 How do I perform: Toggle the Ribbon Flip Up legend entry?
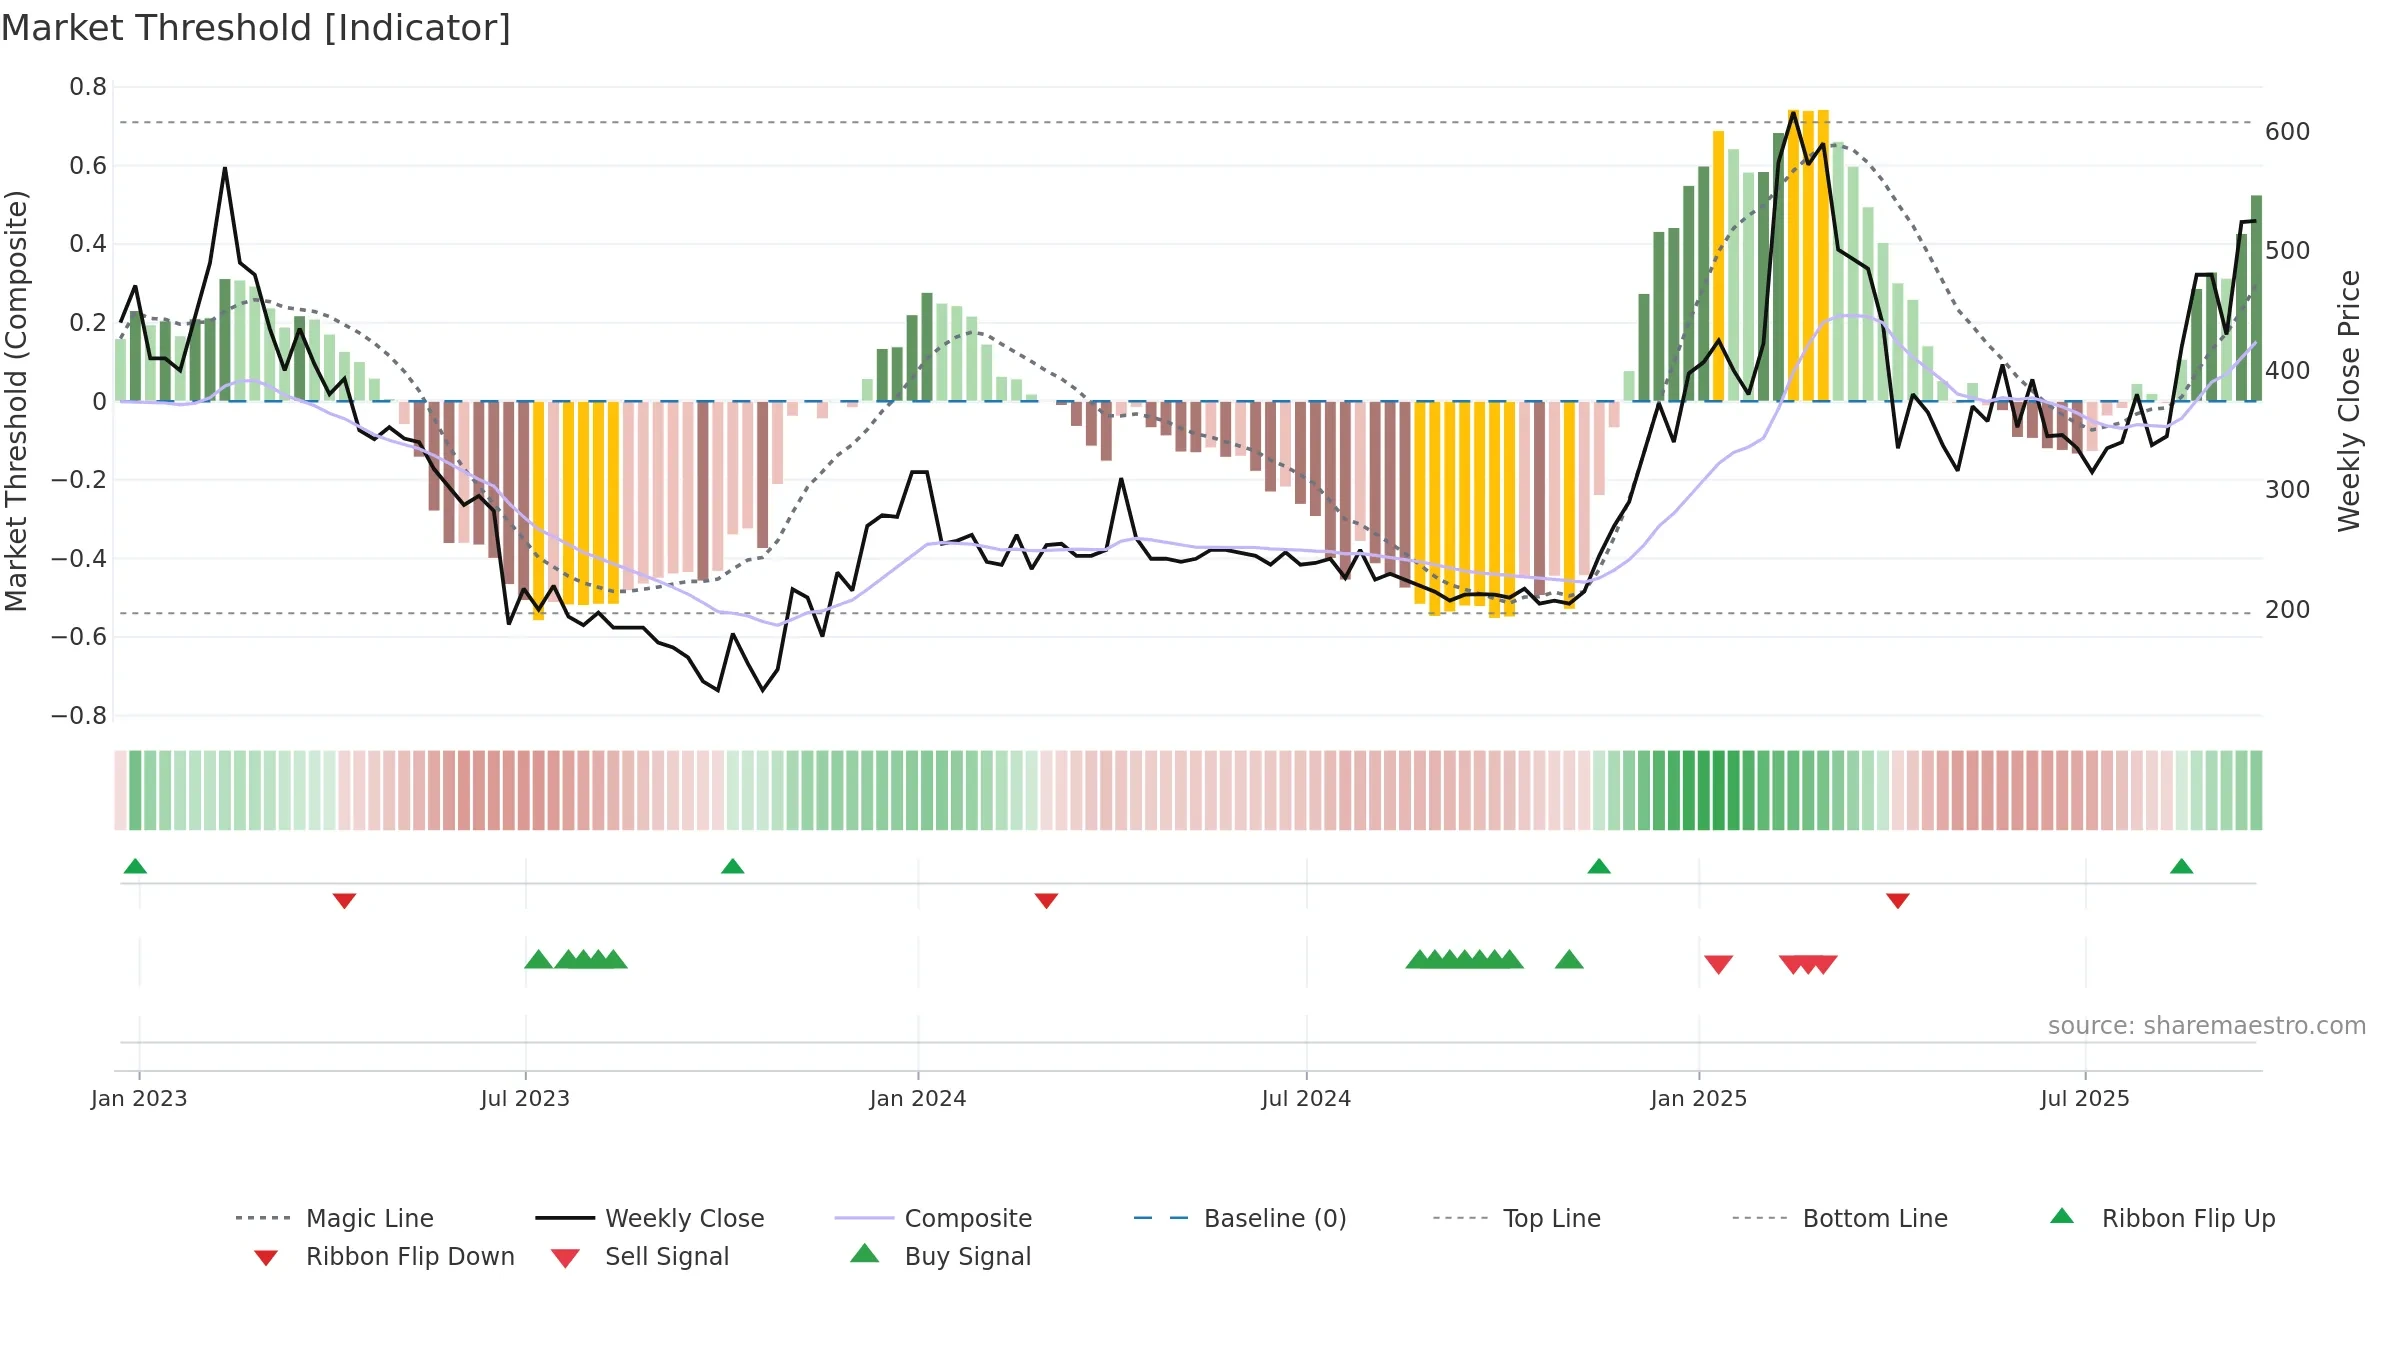pyautogui.click(x=2162, y=1218)
